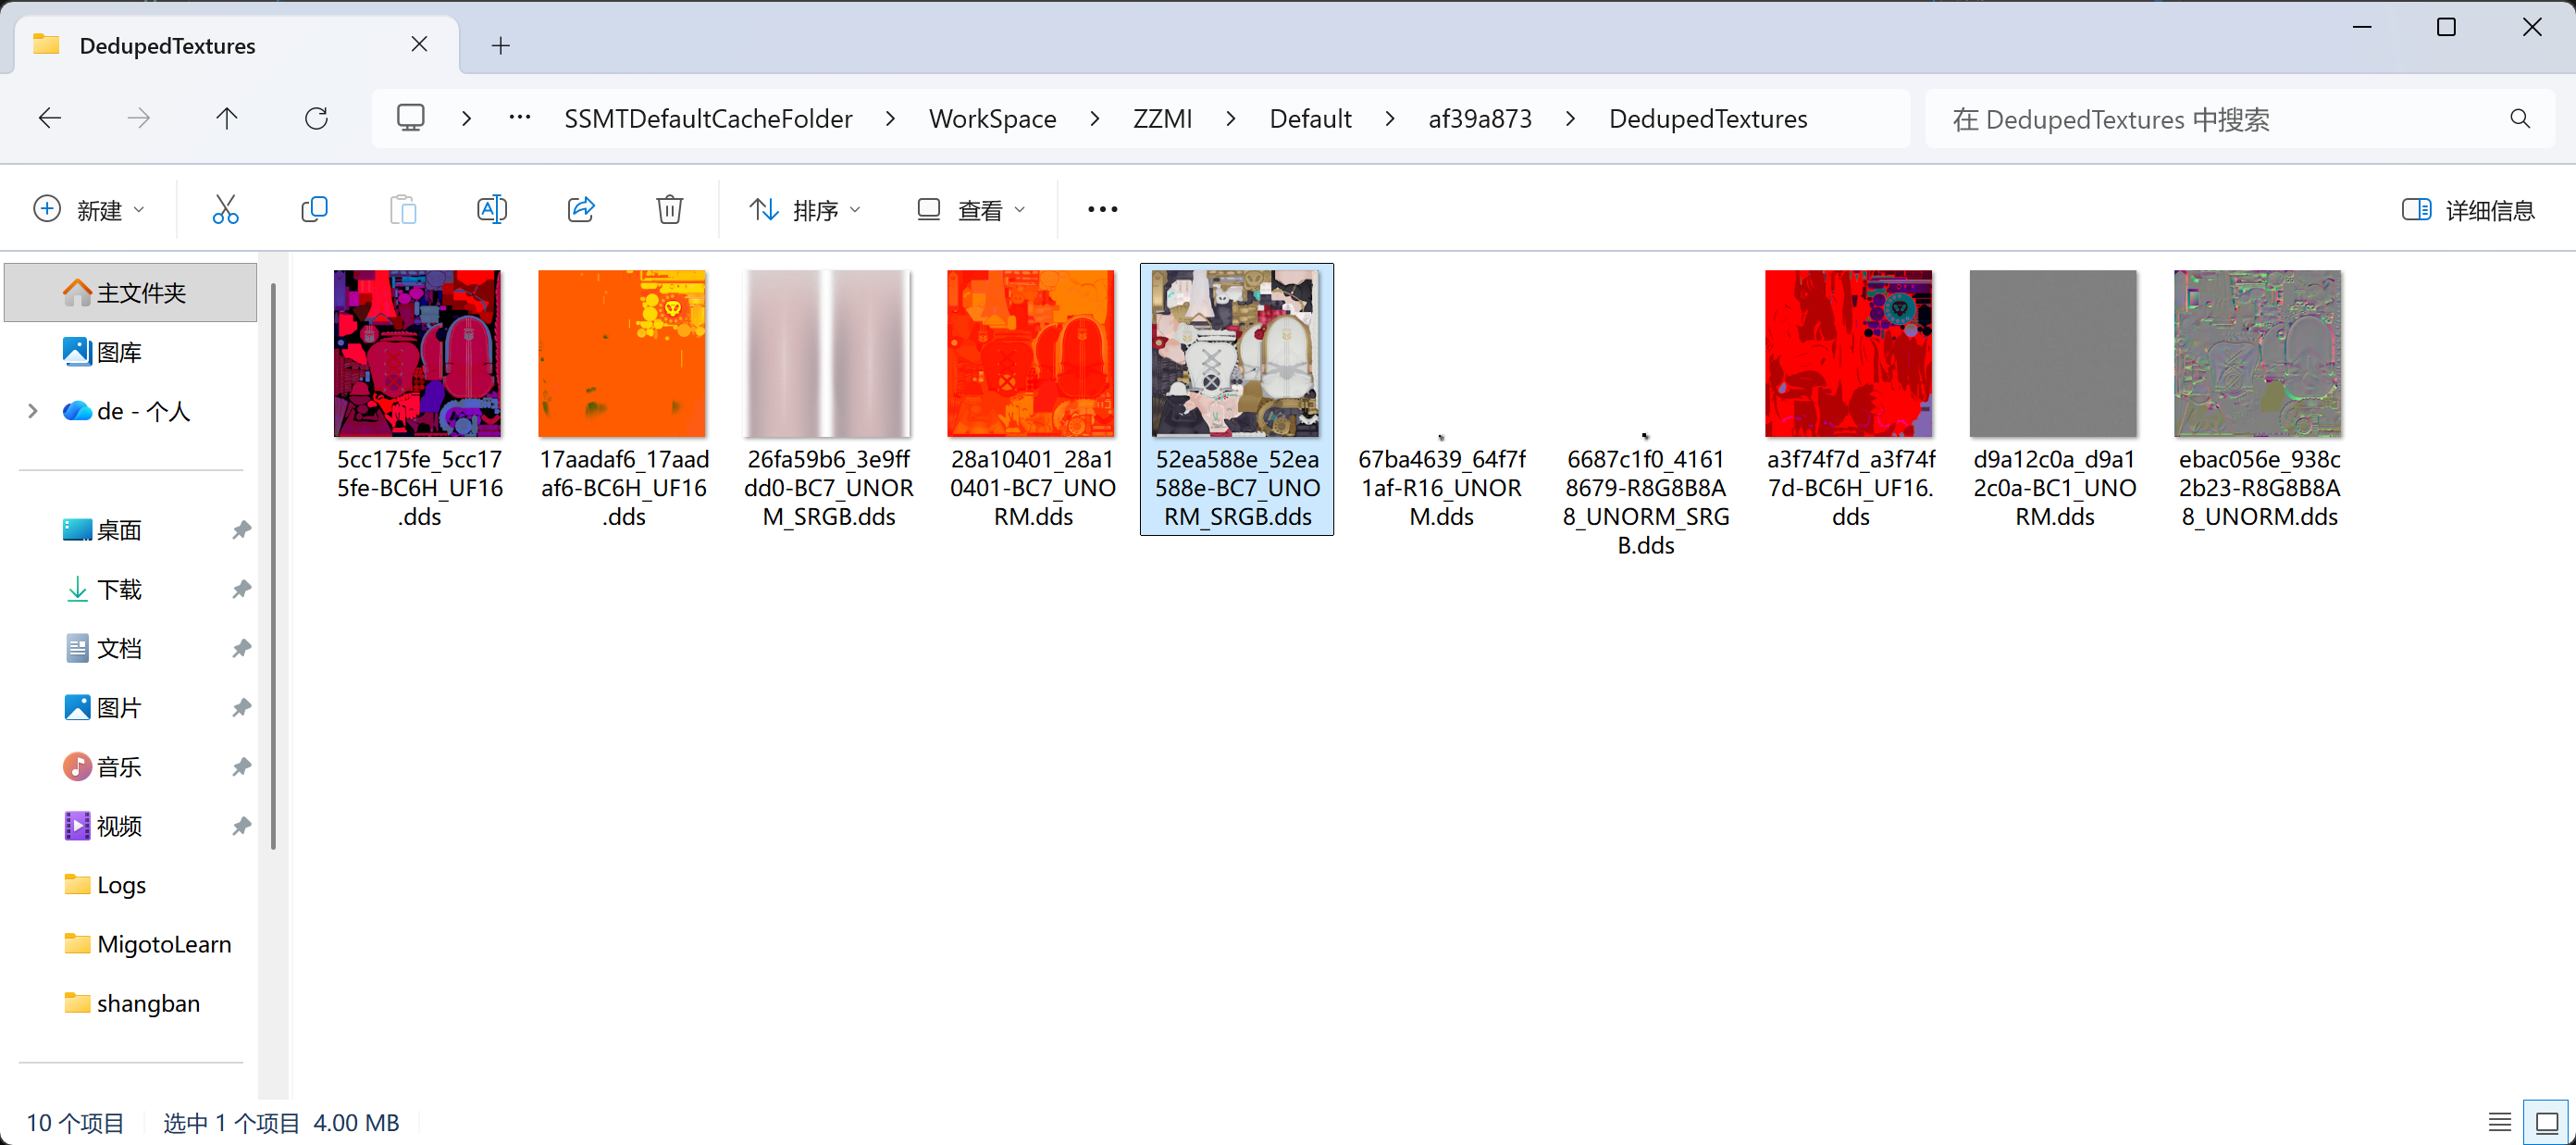Screen dimensions: 2576x1145
Task: Expand the de - 个人 OneDrive tree
Action: click(x=33, y=411)
